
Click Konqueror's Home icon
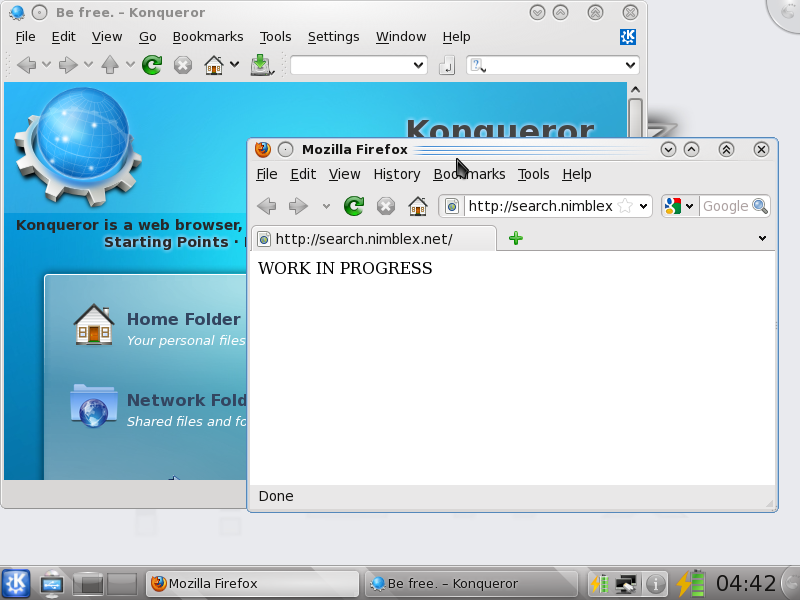click(x=214, y=65)
